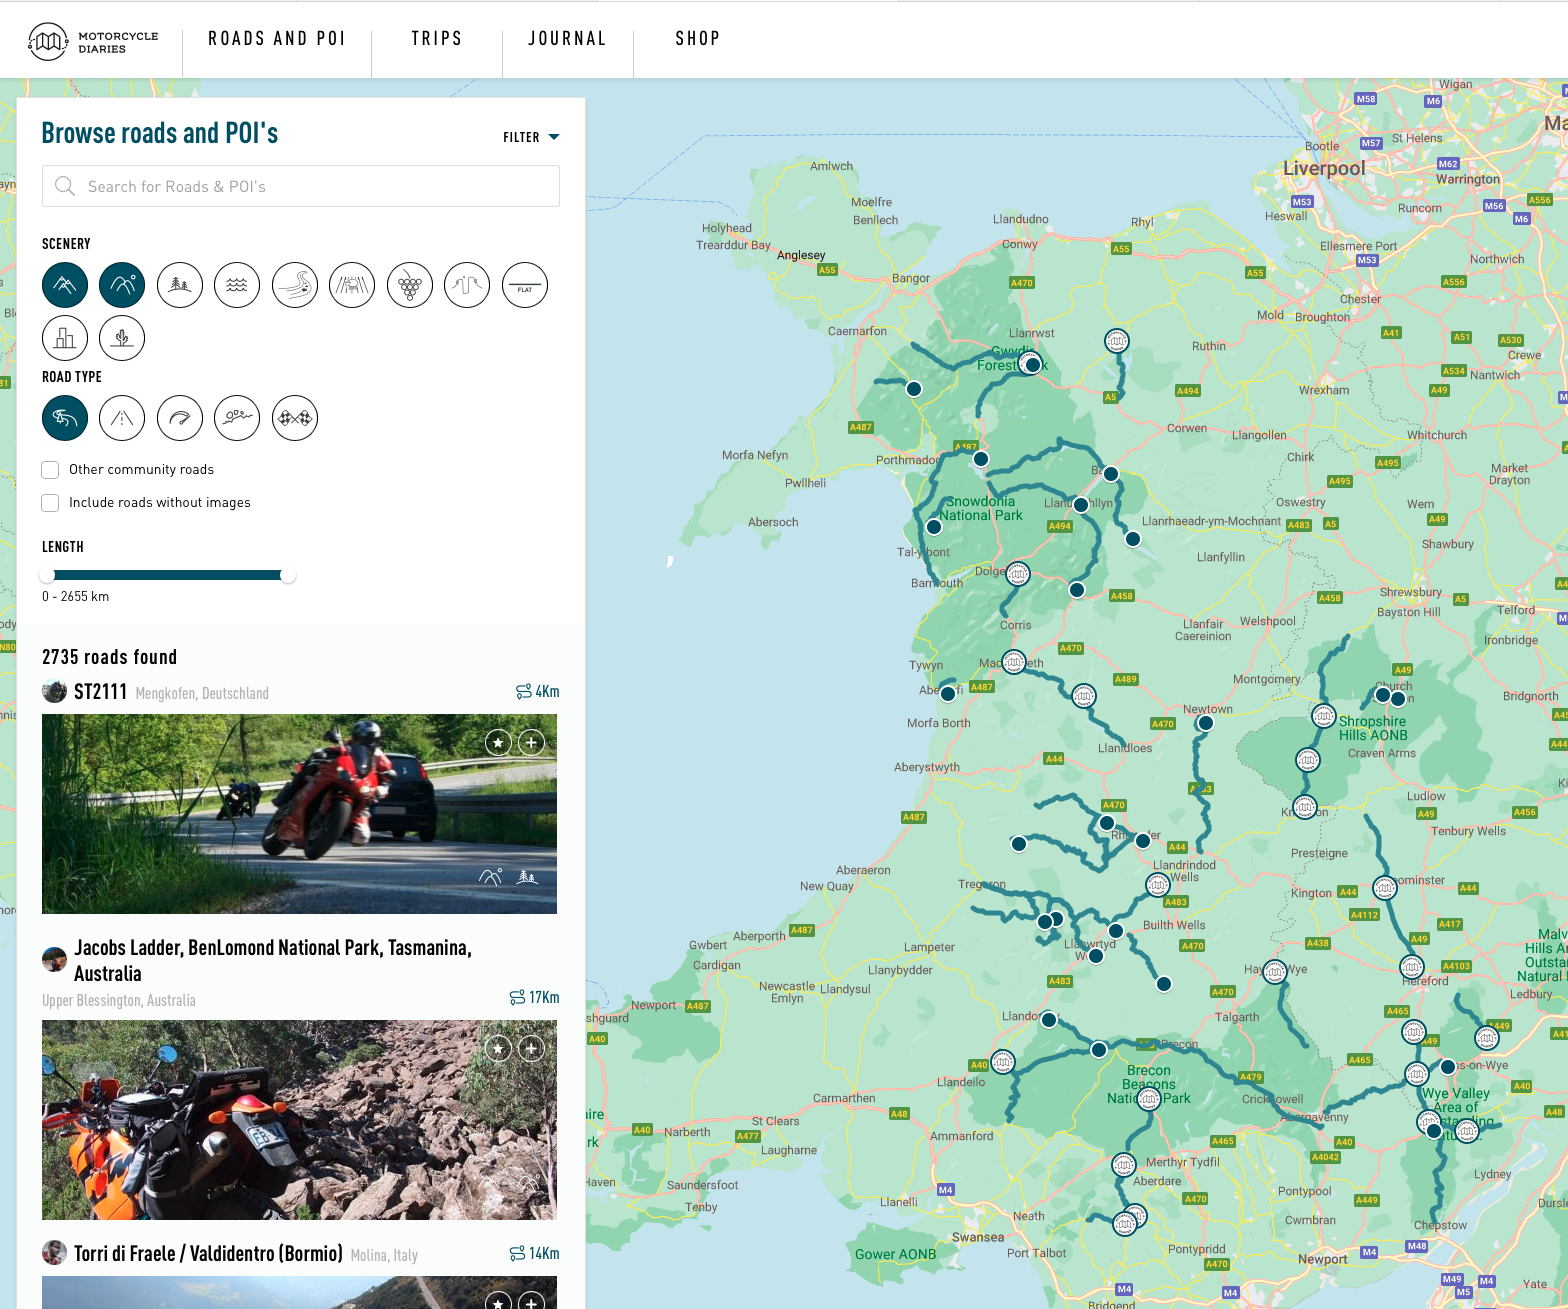Image resolution: width=1568 pixels, height=1309 pixels.
Task: Click the Torri di Fraele author avatar
Action: pos(54,1252)
